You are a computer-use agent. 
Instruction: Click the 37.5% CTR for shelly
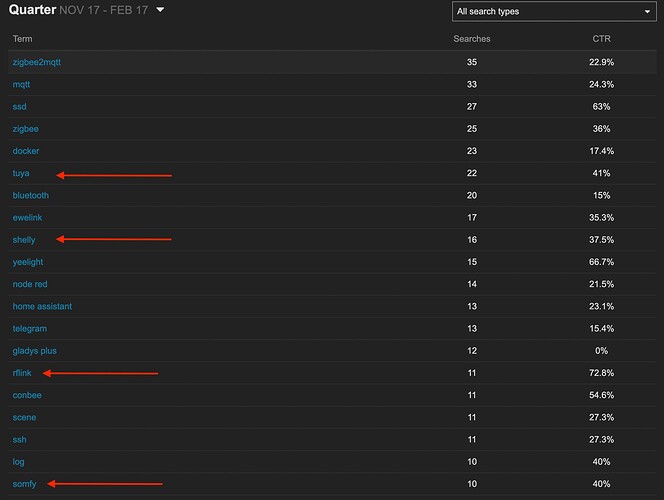point(601,240)
